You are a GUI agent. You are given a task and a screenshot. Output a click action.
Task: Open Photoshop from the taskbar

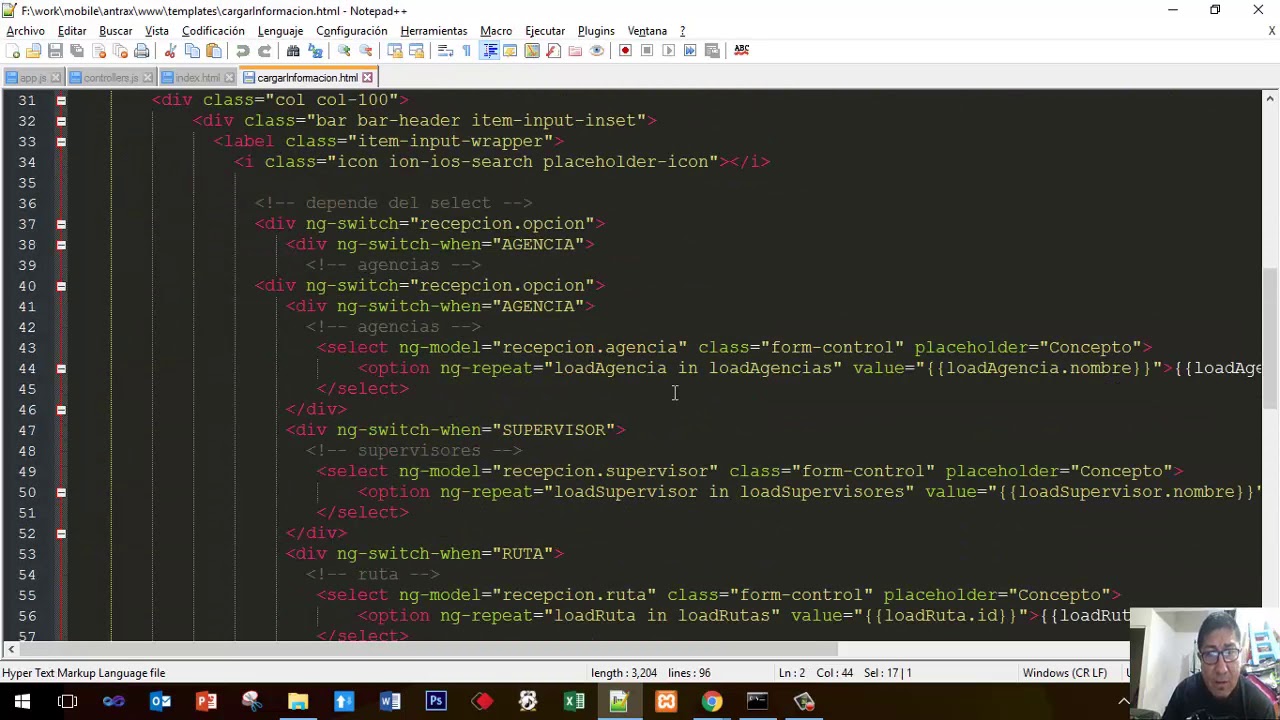(436, 701)
